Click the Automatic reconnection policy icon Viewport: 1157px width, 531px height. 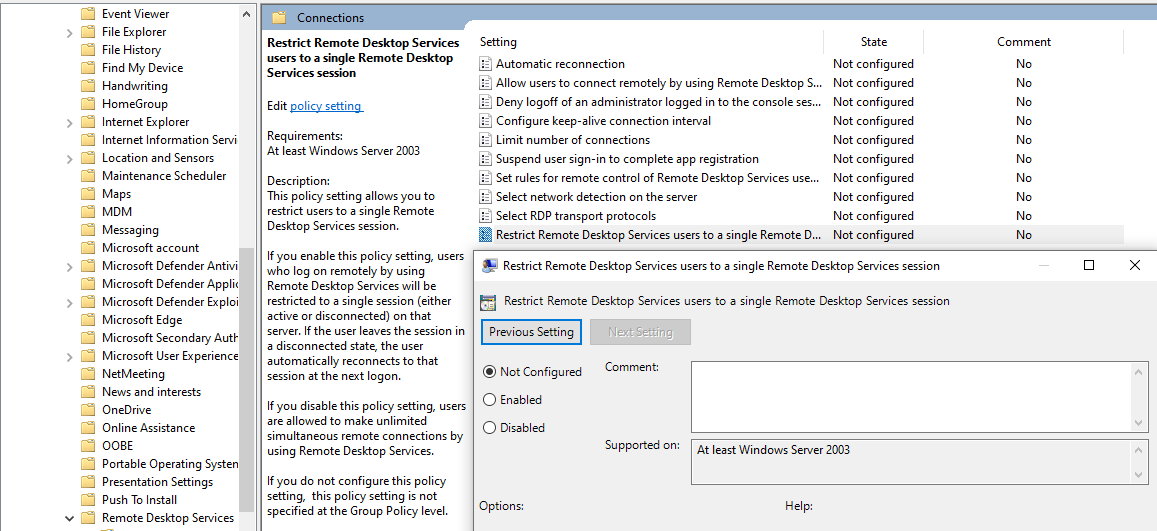[486, 64]
